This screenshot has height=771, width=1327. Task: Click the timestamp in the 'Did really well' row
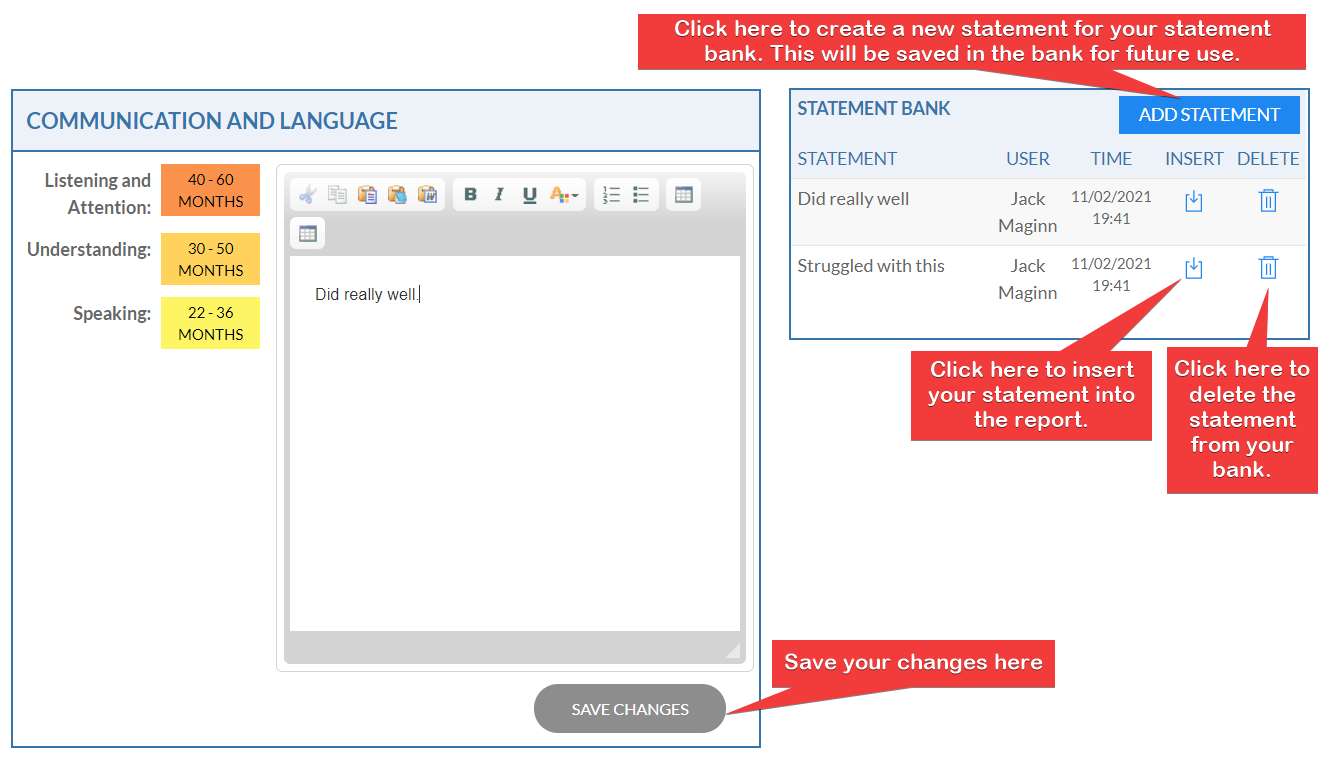pos(1111,208)
